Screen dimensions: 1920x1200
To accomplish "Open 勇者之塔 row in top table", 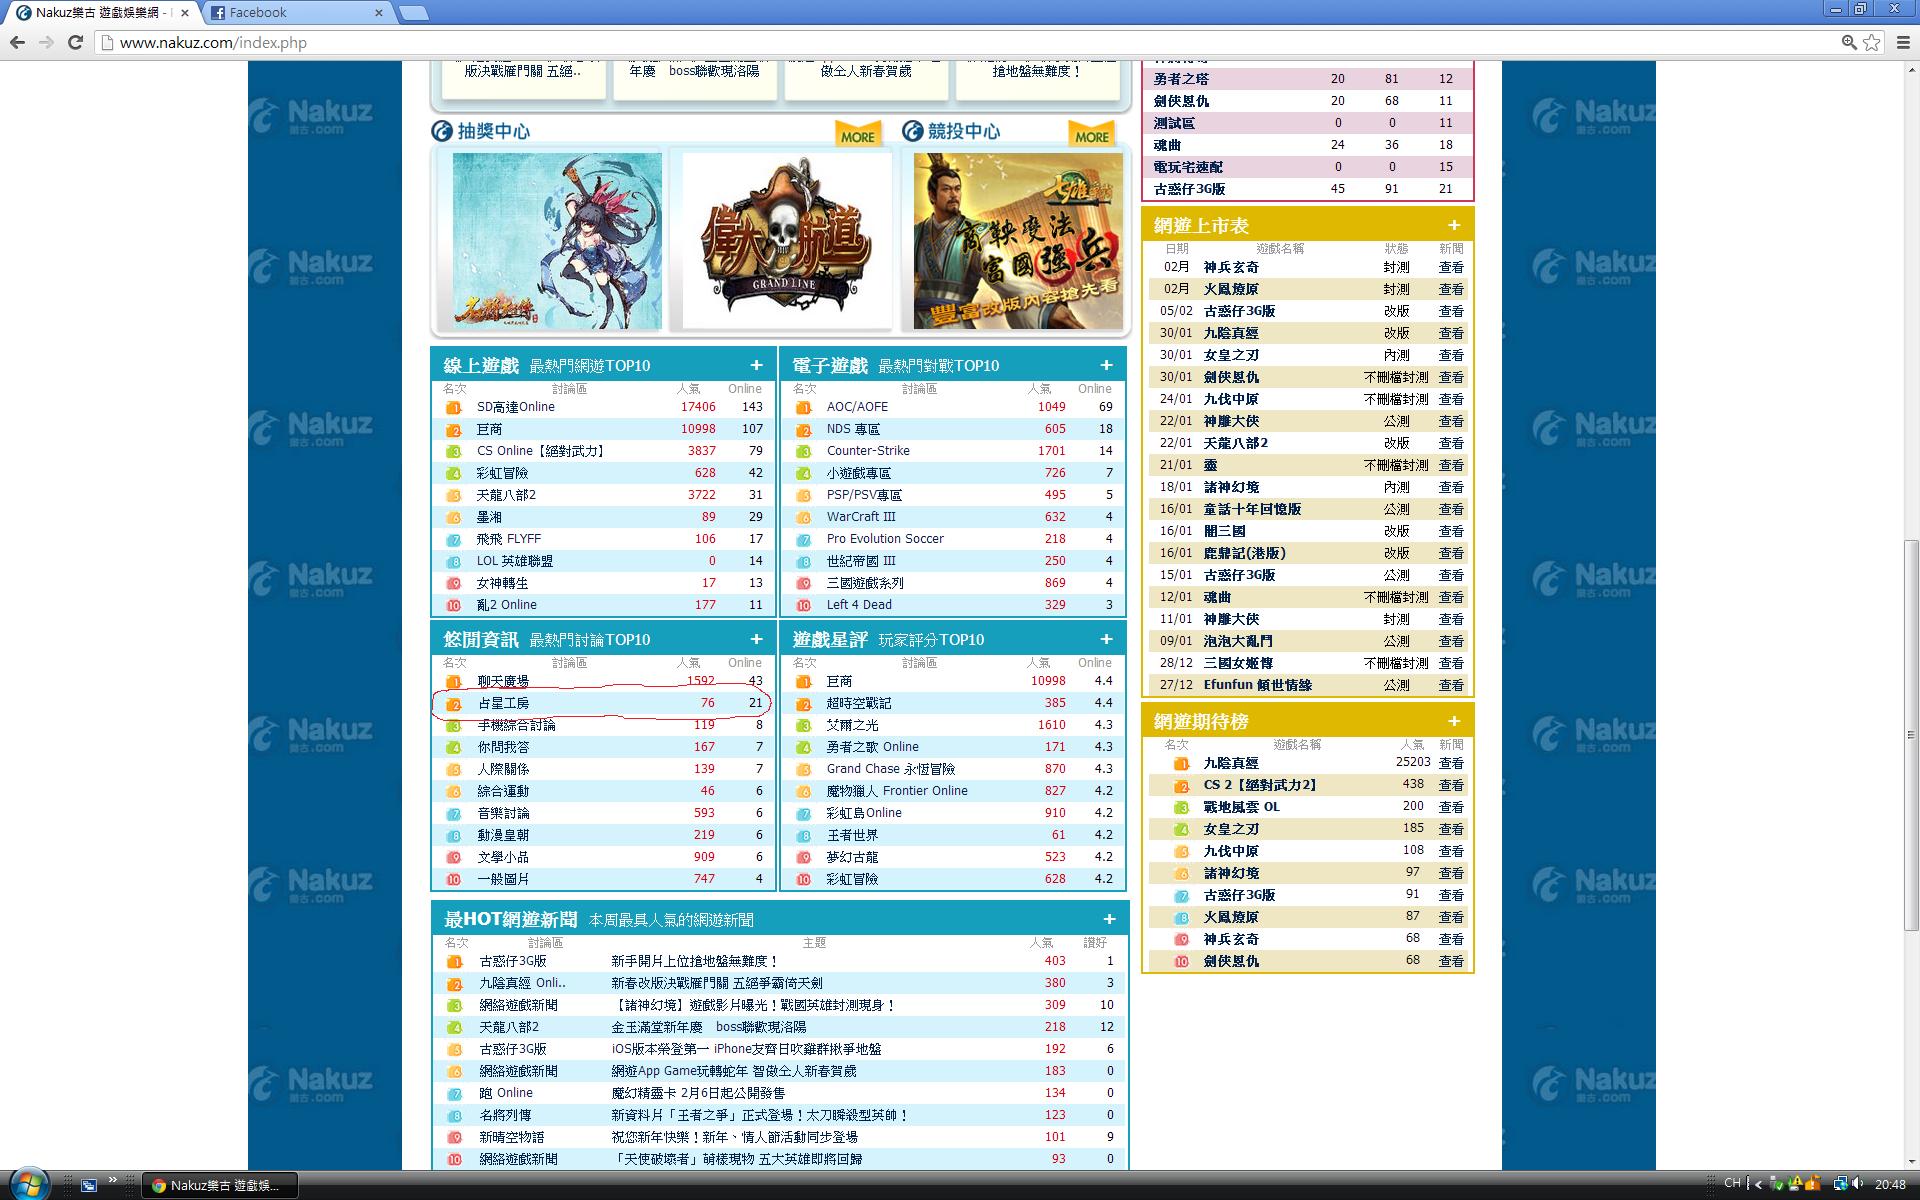I will tap(1308, 79).
